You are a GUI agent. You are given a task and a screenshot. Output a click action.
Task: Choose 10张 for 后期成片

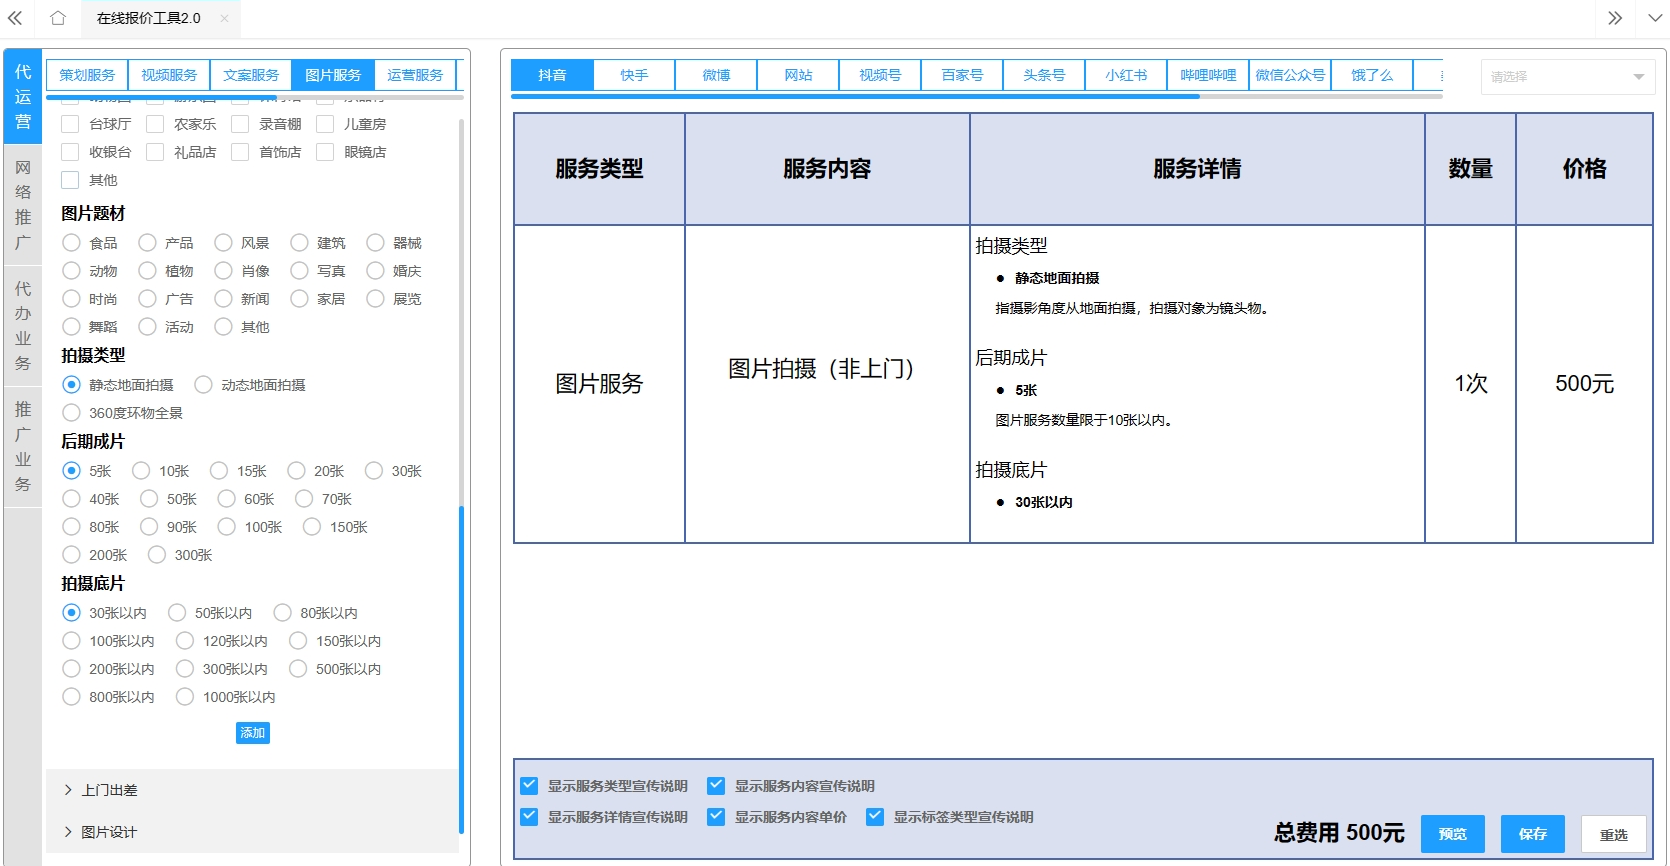point(141,471)
